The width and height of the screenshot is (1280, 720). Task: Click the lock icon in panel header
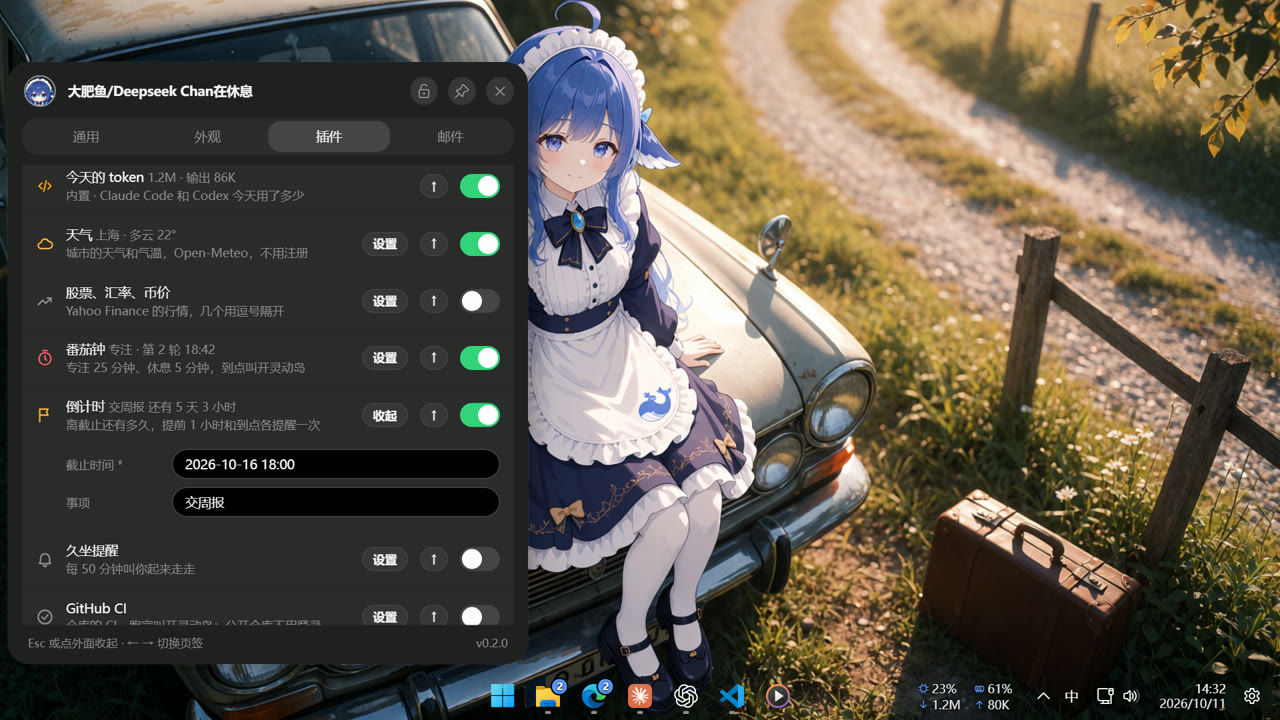[x=424, y=91]
